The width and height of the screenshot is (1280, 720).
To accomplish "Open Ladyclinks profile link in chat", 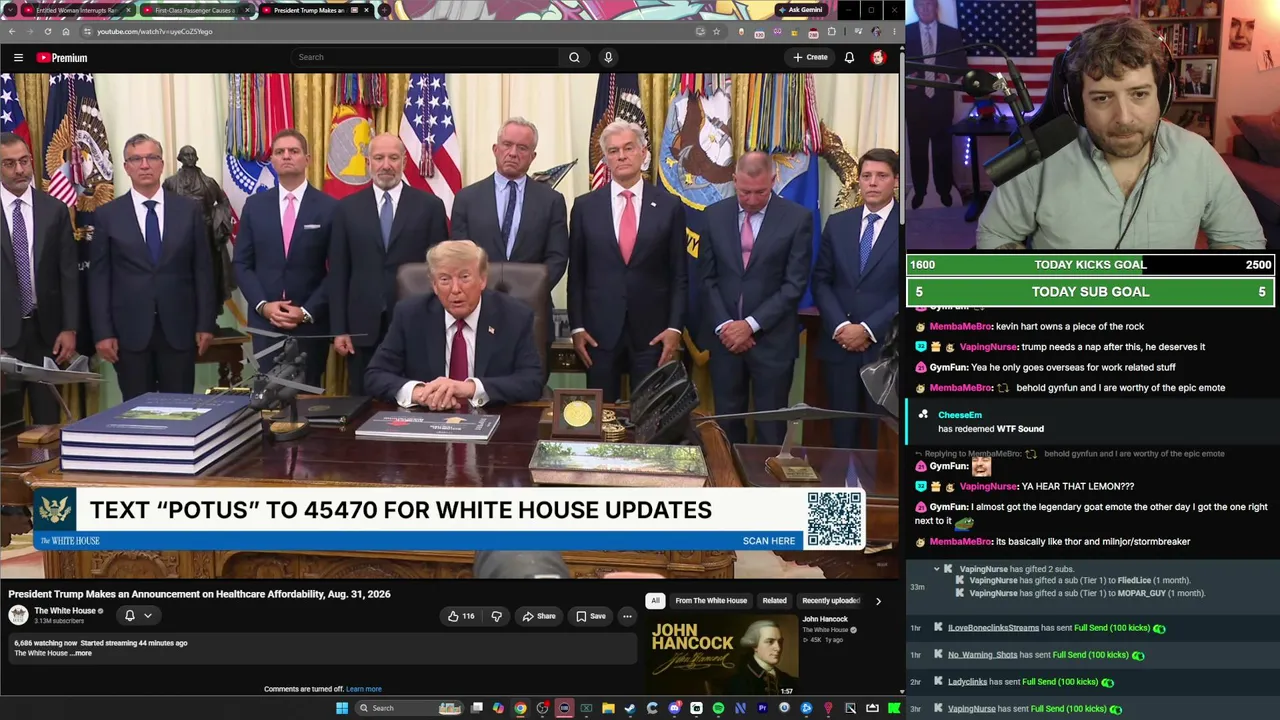I will (967, 682).
